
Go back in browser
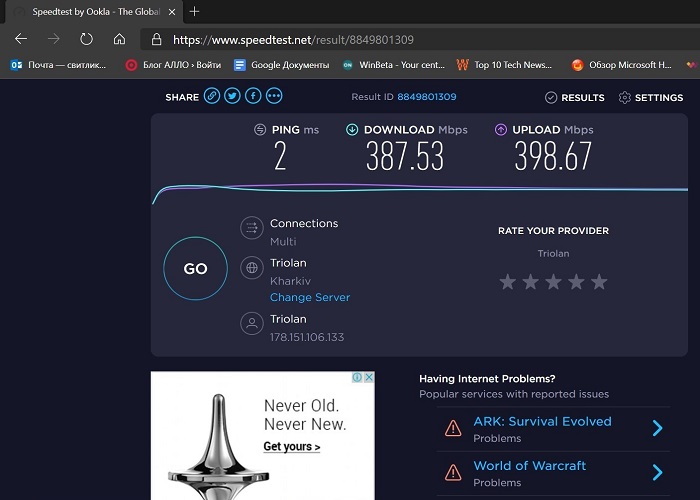tap(21, 39)
